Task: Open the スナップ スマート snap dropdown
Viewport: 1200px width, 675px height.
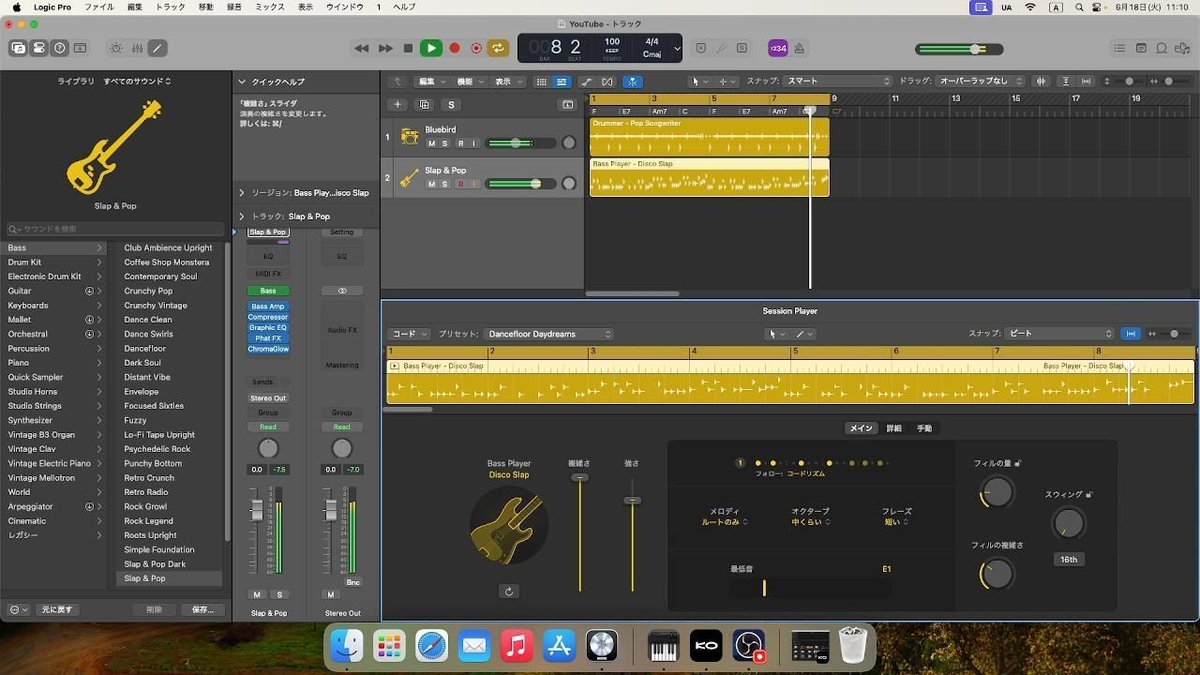Action: 837,81
